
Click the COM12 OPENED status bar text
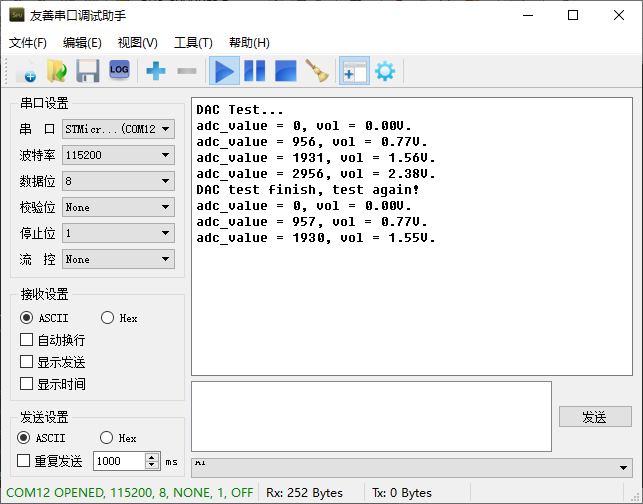point(130,493)
